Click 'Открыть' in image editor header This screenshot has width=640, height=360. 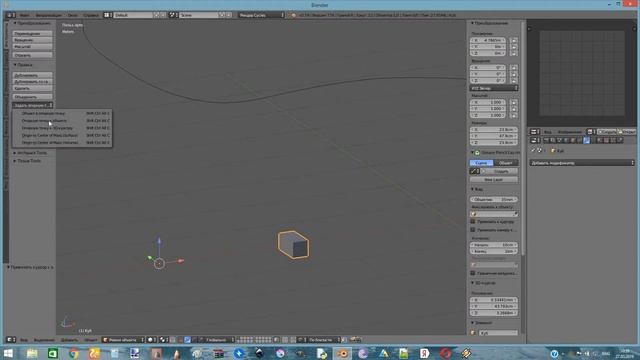pos(628,132)
